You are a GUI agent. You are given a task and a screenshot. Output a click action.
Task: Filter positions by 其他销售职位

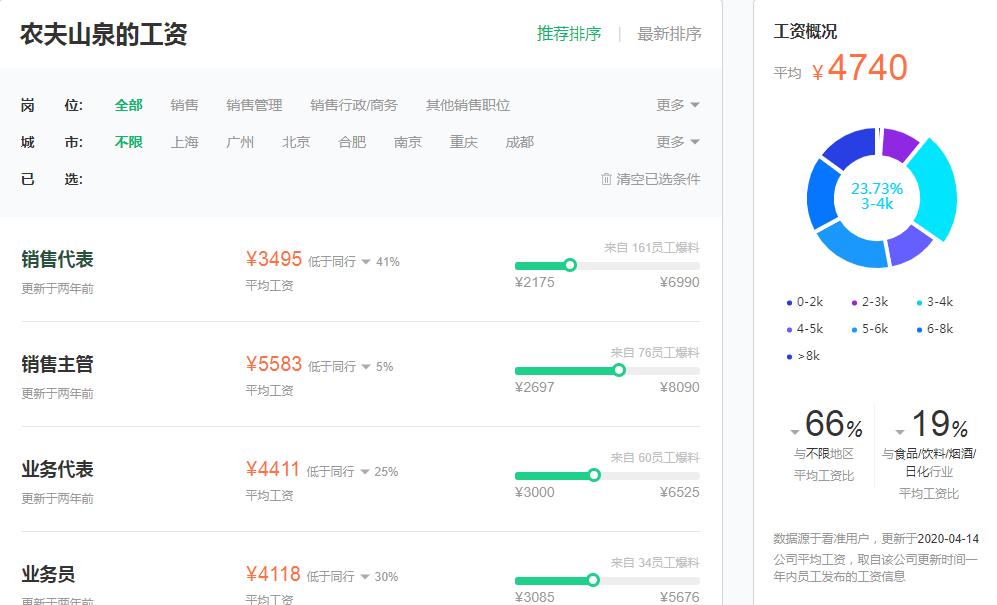point(468,105)
